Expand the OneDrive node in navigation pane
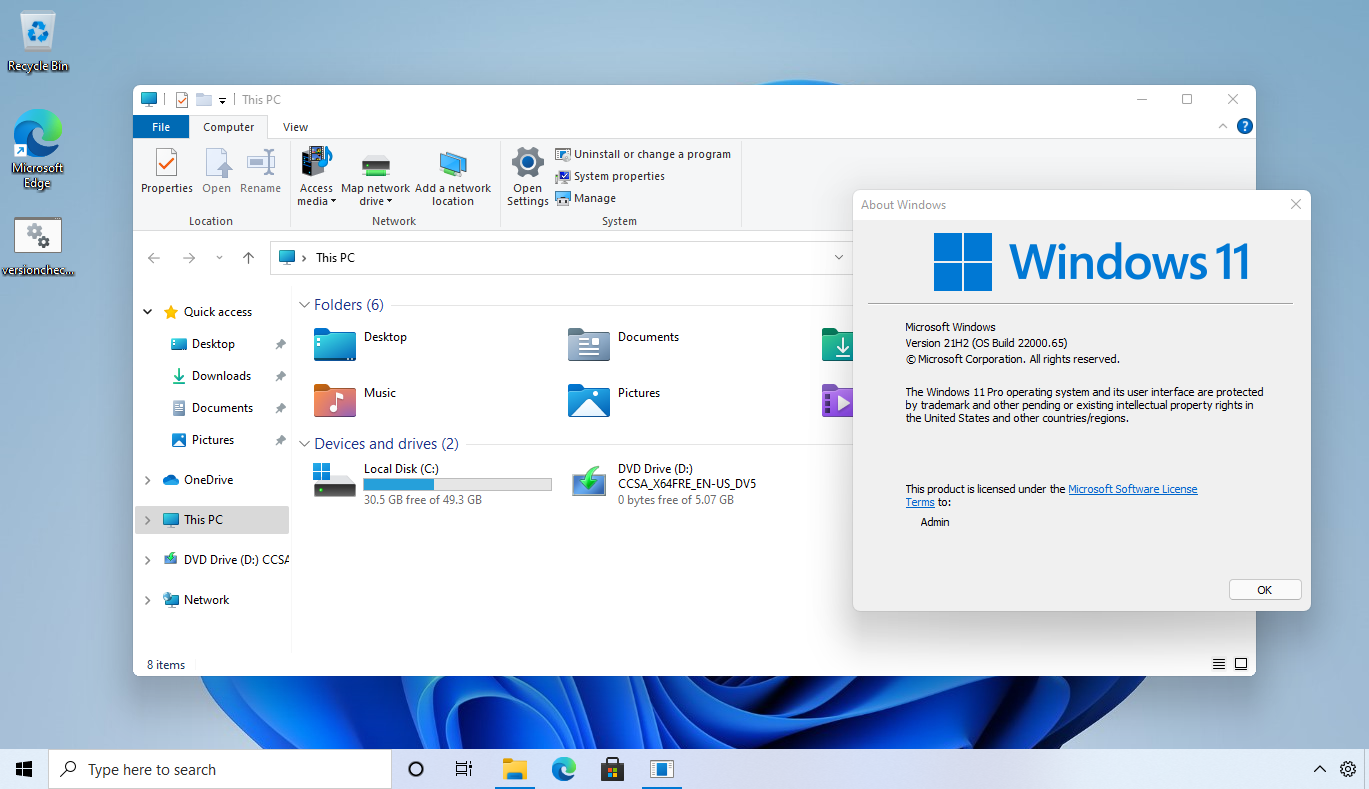 (148, 480)
